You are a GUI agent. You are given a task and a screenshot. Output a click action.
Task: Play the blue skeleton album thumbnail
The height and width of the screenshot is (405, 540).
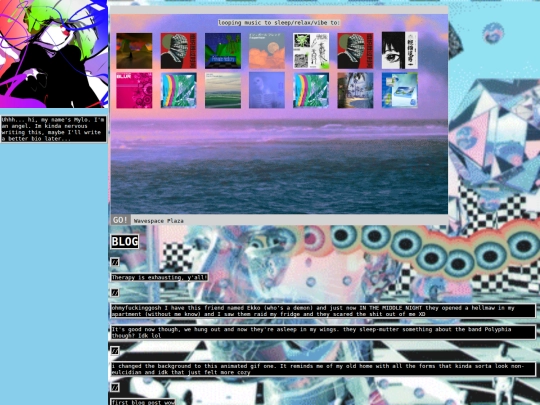click(x=267, y=90)
